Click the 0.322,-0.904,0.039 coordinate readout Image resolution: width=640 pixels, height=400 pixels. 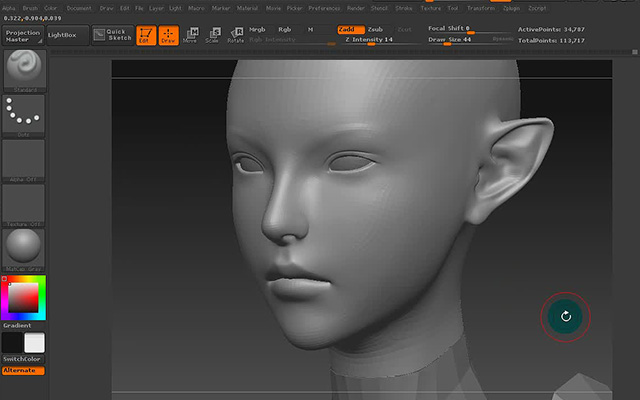pyautogui.click(x=32, y=18)
